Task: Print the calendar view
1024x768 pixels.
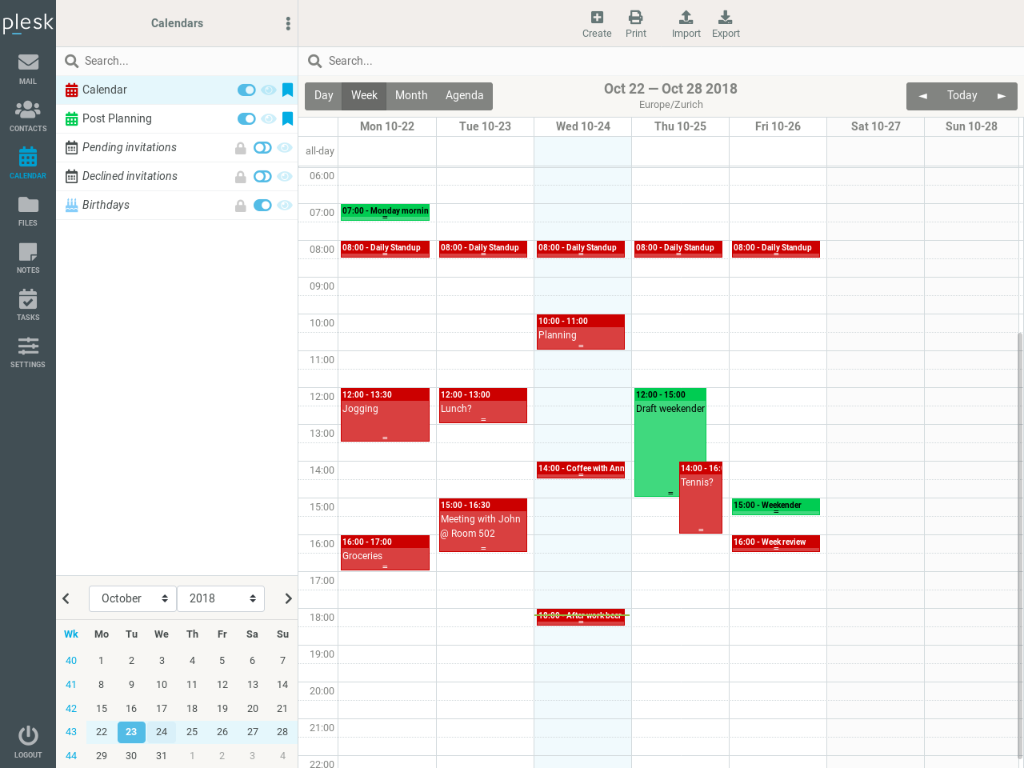Action: (636, 24)
